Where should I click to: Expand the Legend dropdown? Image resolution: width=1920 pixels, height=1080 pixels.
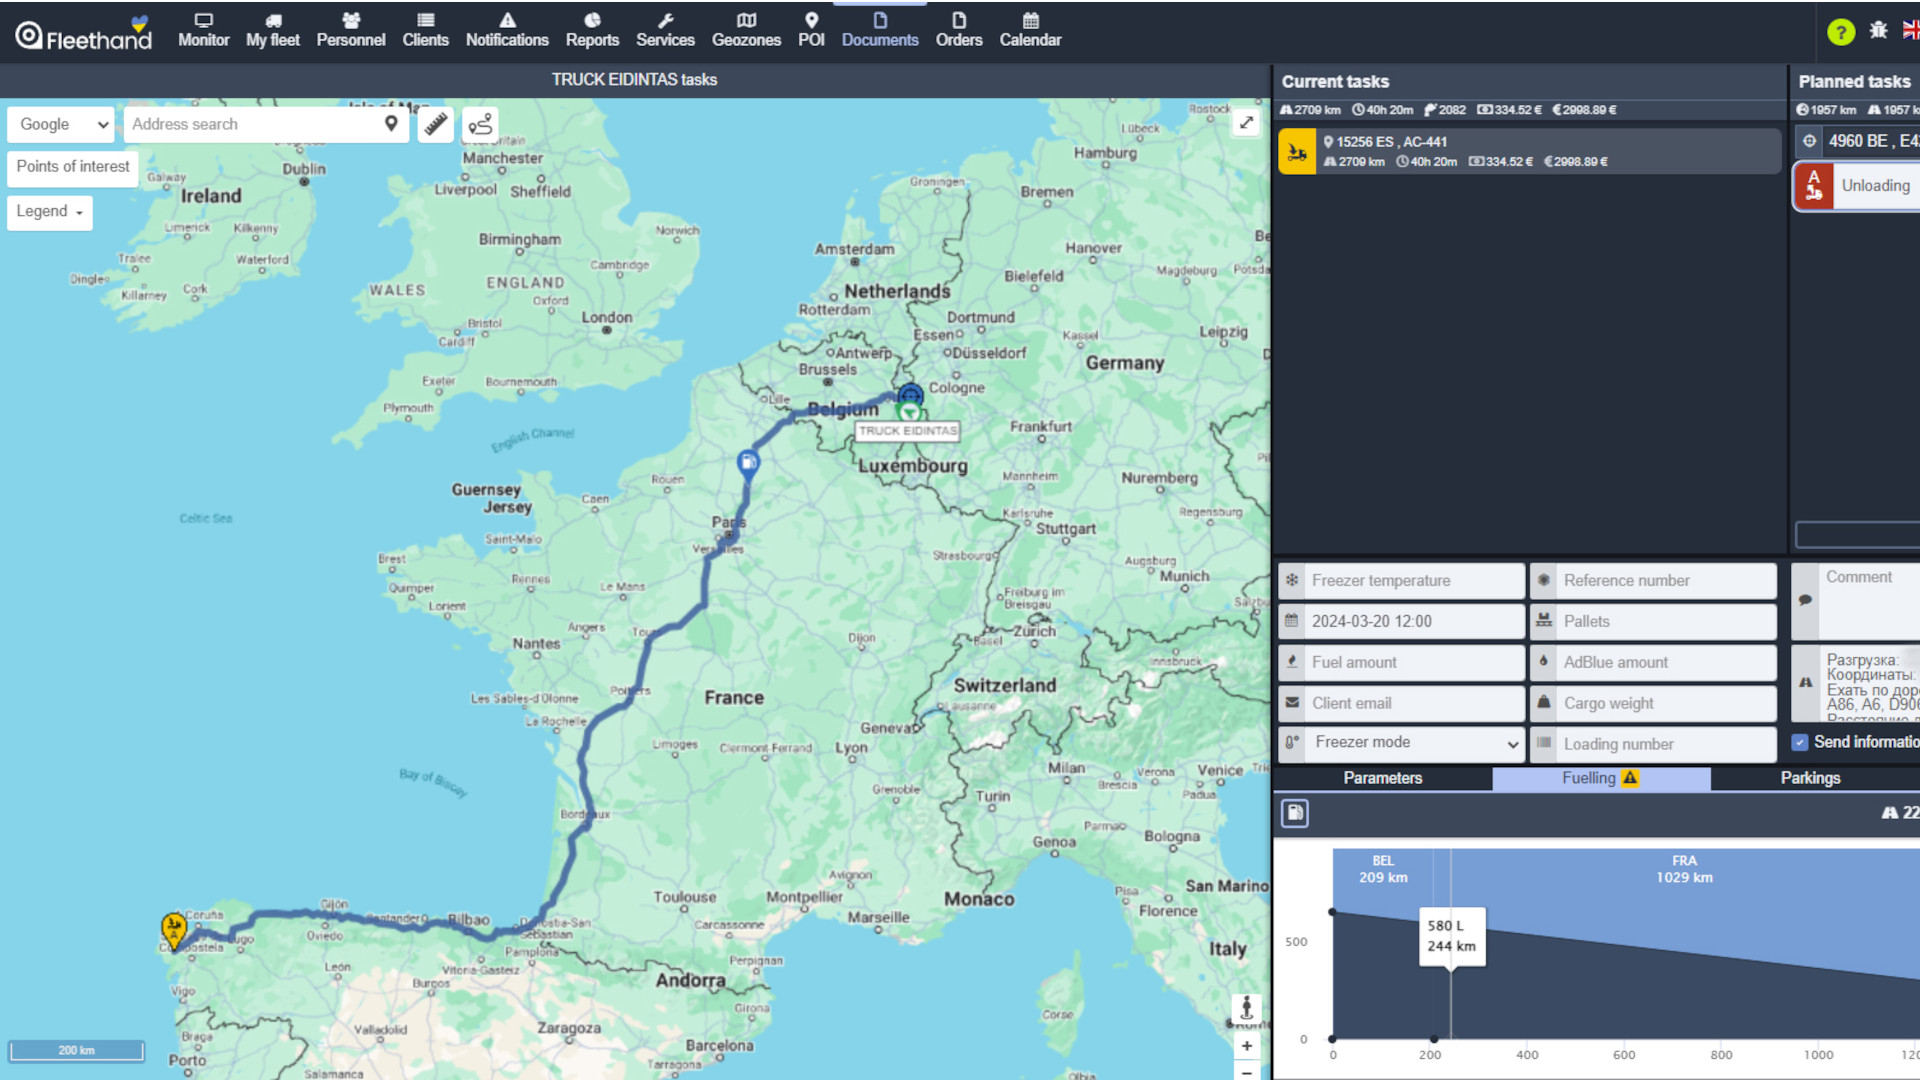point(49,211)
